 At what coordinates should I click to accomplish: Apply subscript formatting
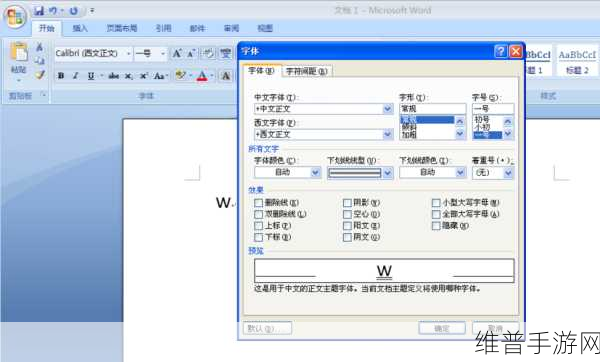click(128, 76)
